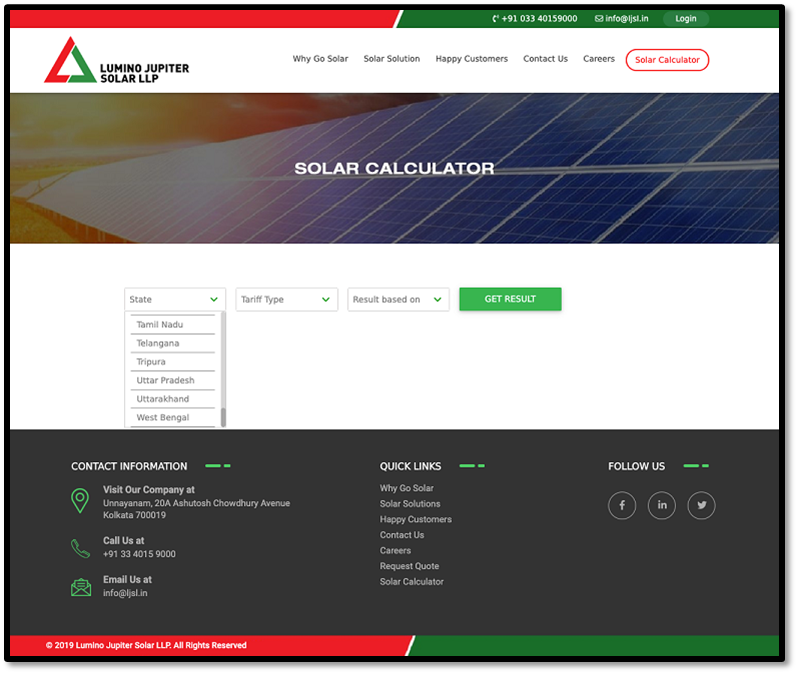This screenshot has width=798, height=674.
Task: Click the Lumino Jupiter Solar logo
Action: coord(116,61)
